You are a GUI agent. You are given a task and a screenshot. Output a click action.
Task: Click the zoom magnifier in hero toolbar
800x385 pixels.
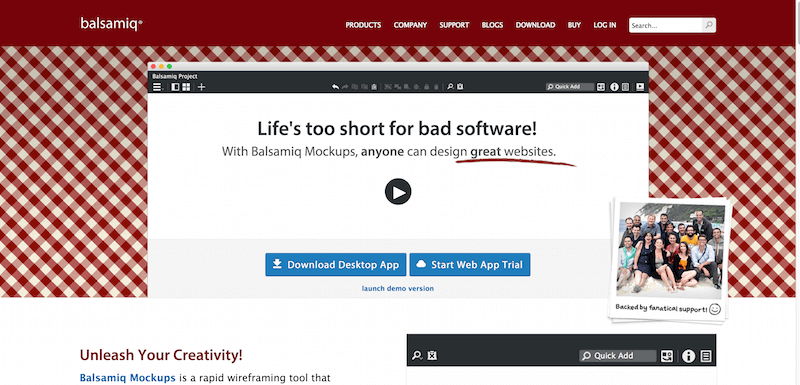click(x=450, y=87)
